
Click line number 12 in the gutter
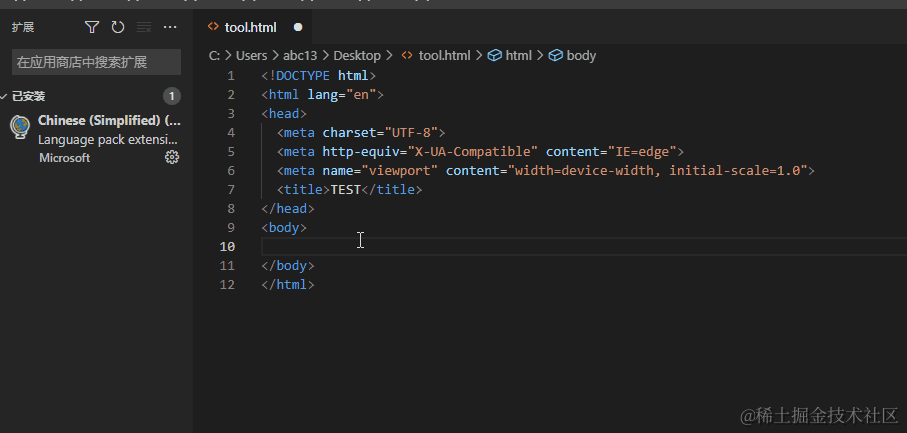[227, 285]
